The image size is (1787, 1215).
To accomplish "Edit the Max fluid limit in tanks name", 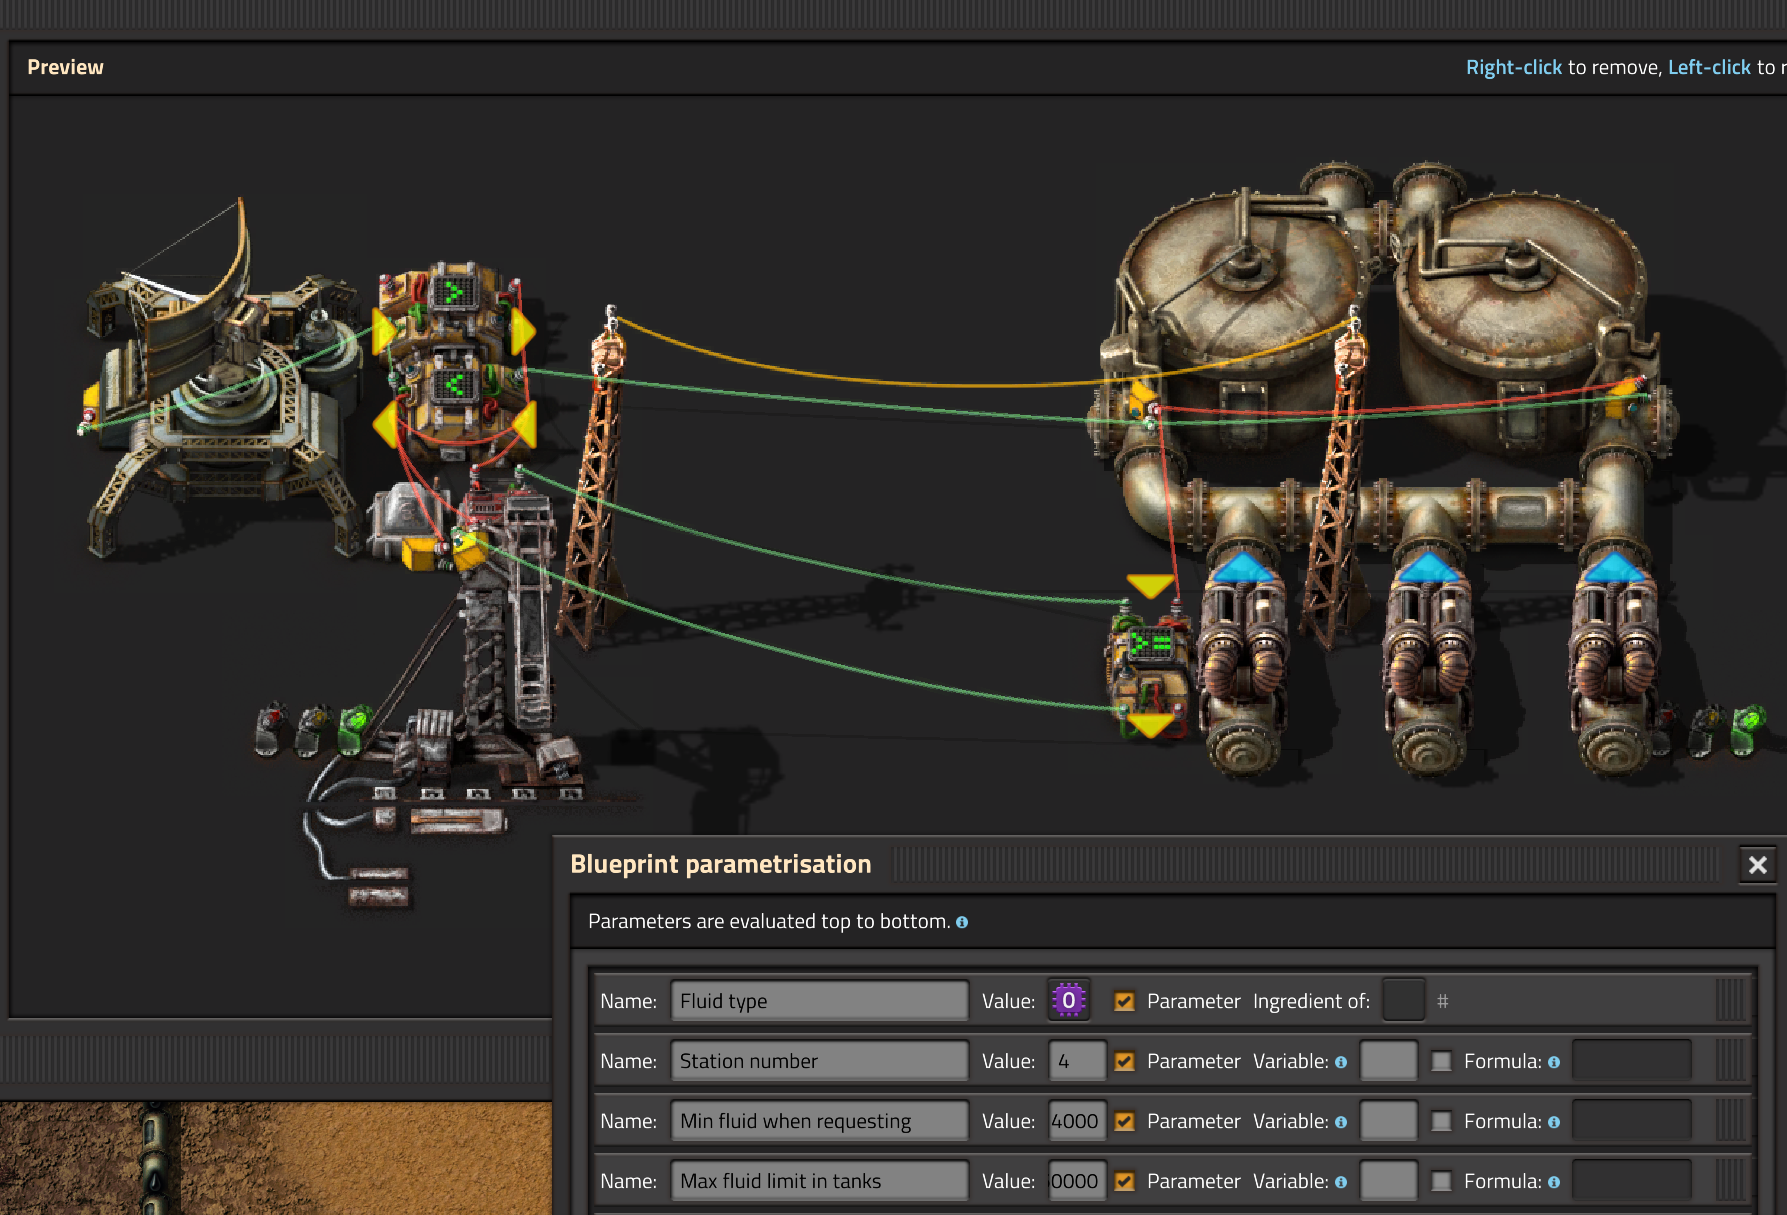I will click(x=819, y=1180).
